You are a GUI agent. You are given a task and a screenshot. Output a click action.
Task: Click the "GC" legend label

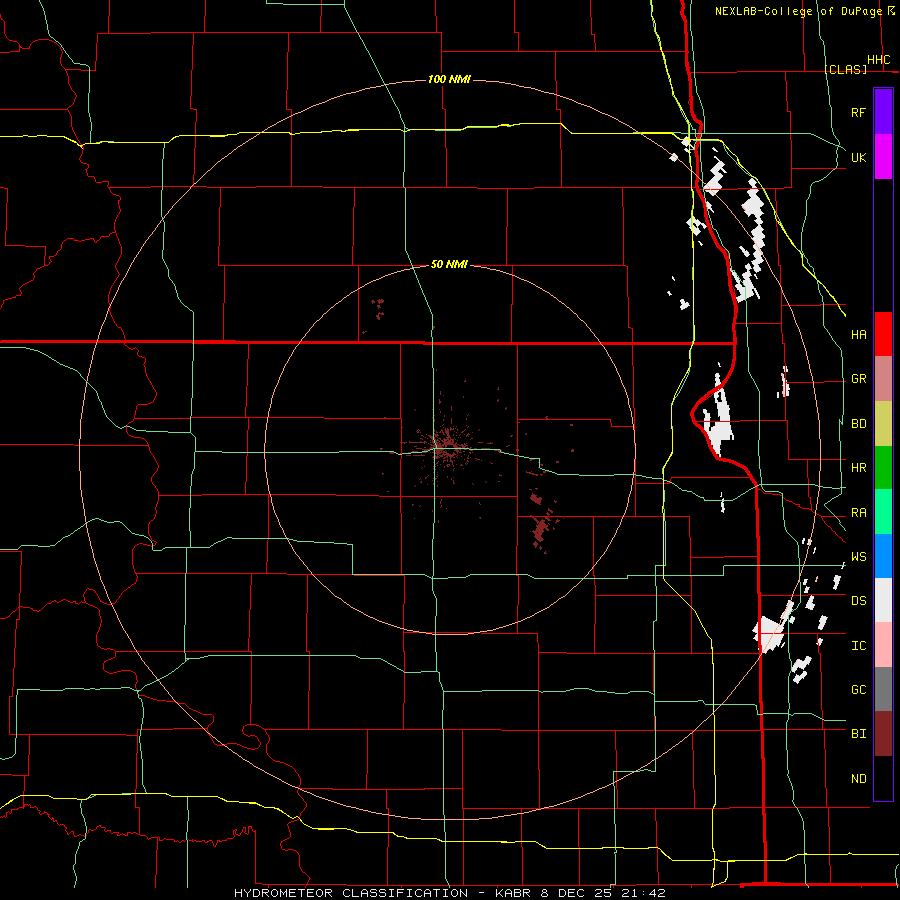pos(858,690)
